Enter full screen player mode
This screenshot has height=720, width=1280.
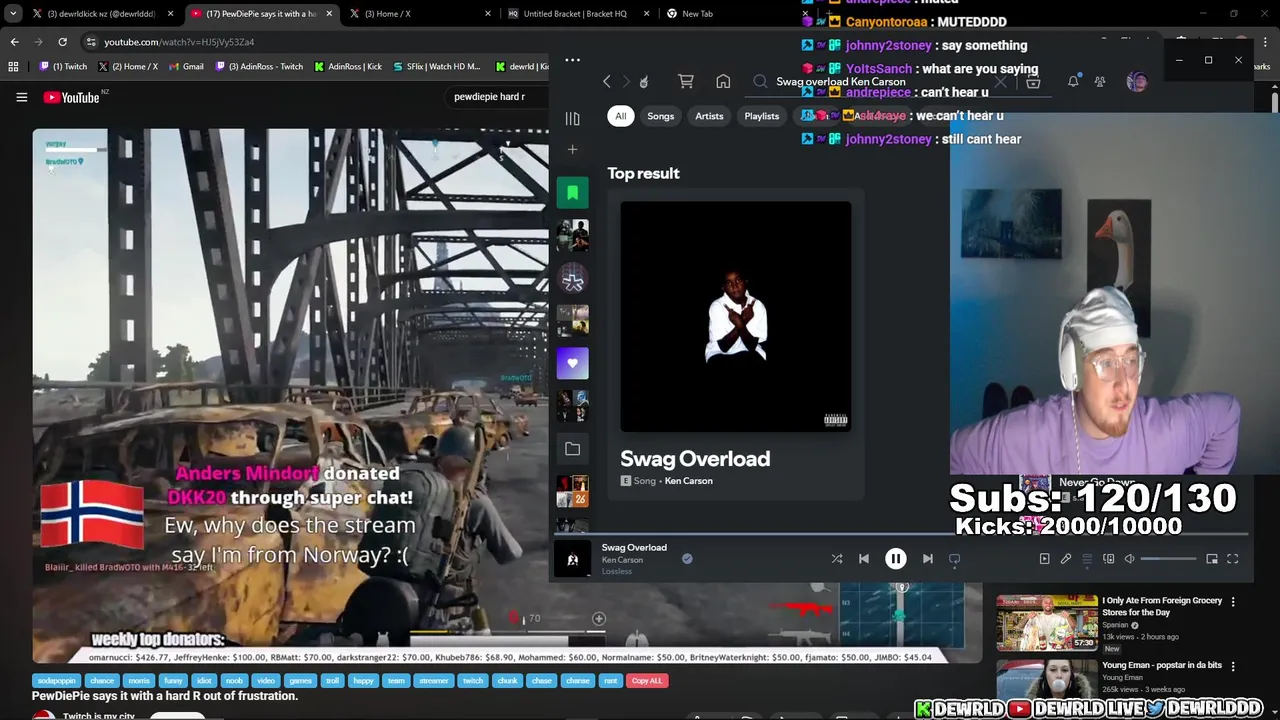[1233, 559]
